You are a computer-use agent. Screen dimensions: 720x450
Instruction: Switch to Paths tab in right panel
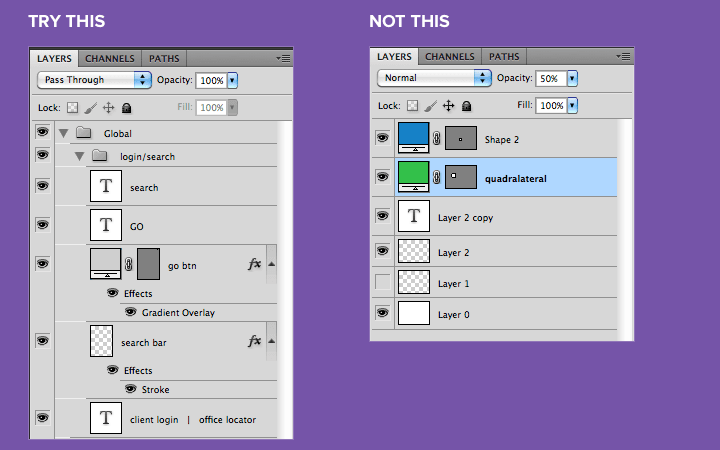(504, 57)
